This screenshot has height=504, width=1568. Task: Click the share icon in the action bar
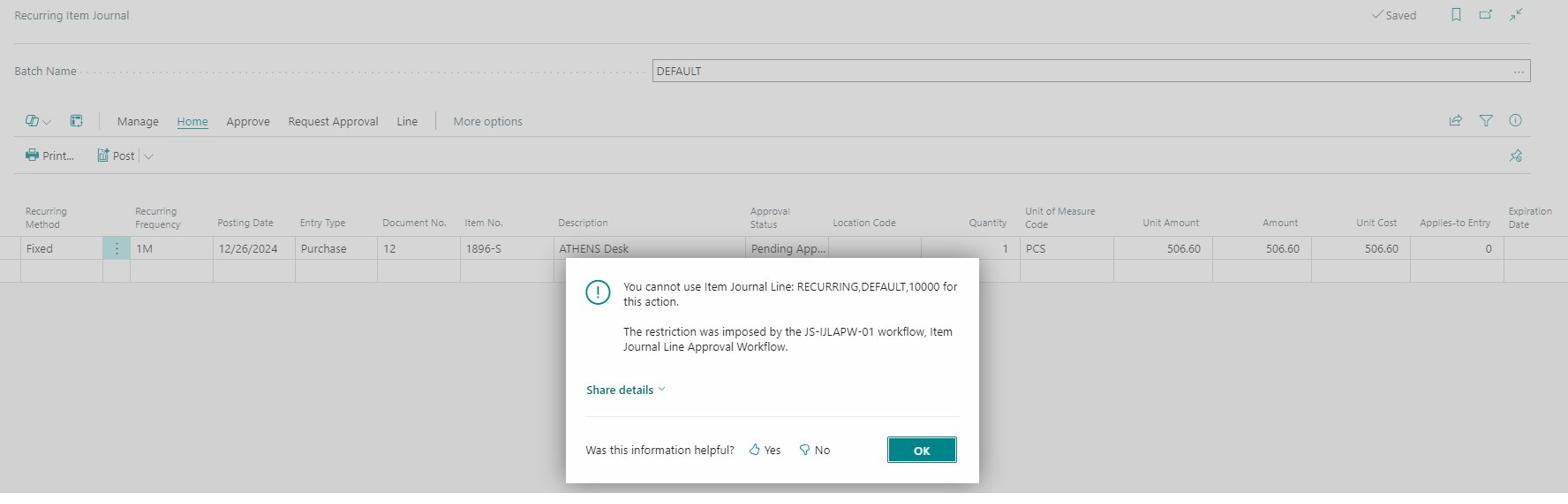pos(1455,121)
